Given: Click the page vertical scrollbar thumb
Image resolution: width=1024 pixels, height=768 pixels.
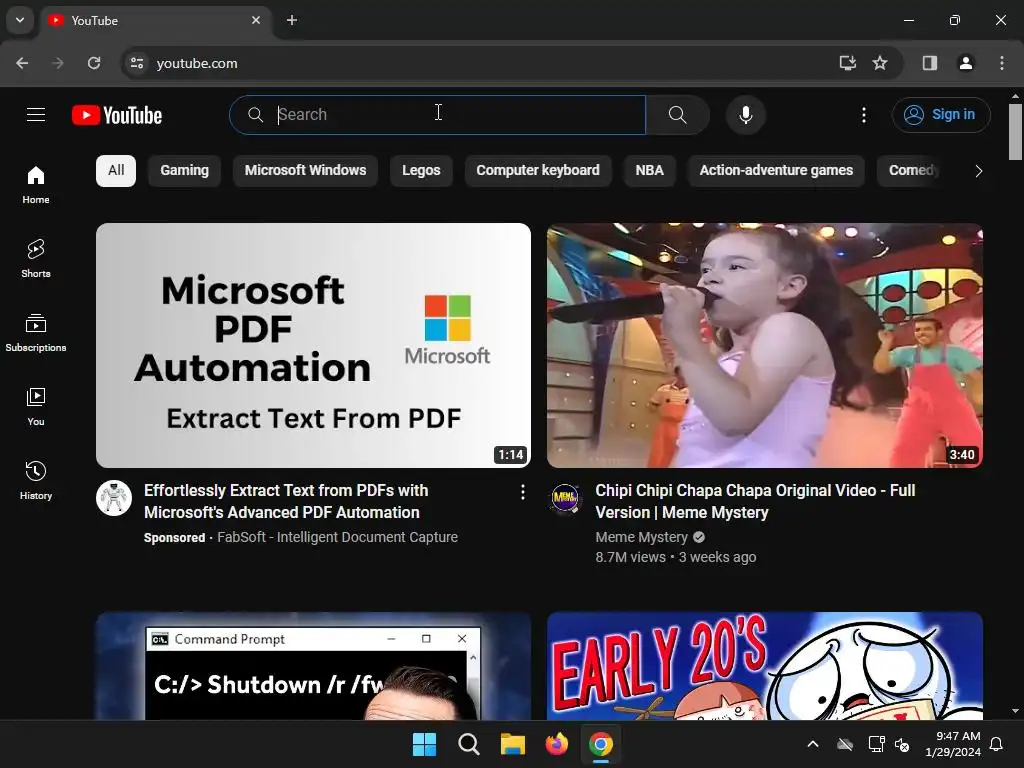Looking at the screenshot, I should tap(1015, 131).
